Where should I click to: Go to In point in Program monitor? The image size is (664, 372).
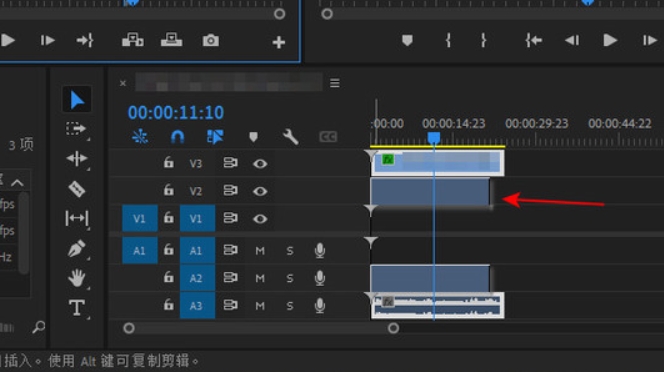pos(534,40)
